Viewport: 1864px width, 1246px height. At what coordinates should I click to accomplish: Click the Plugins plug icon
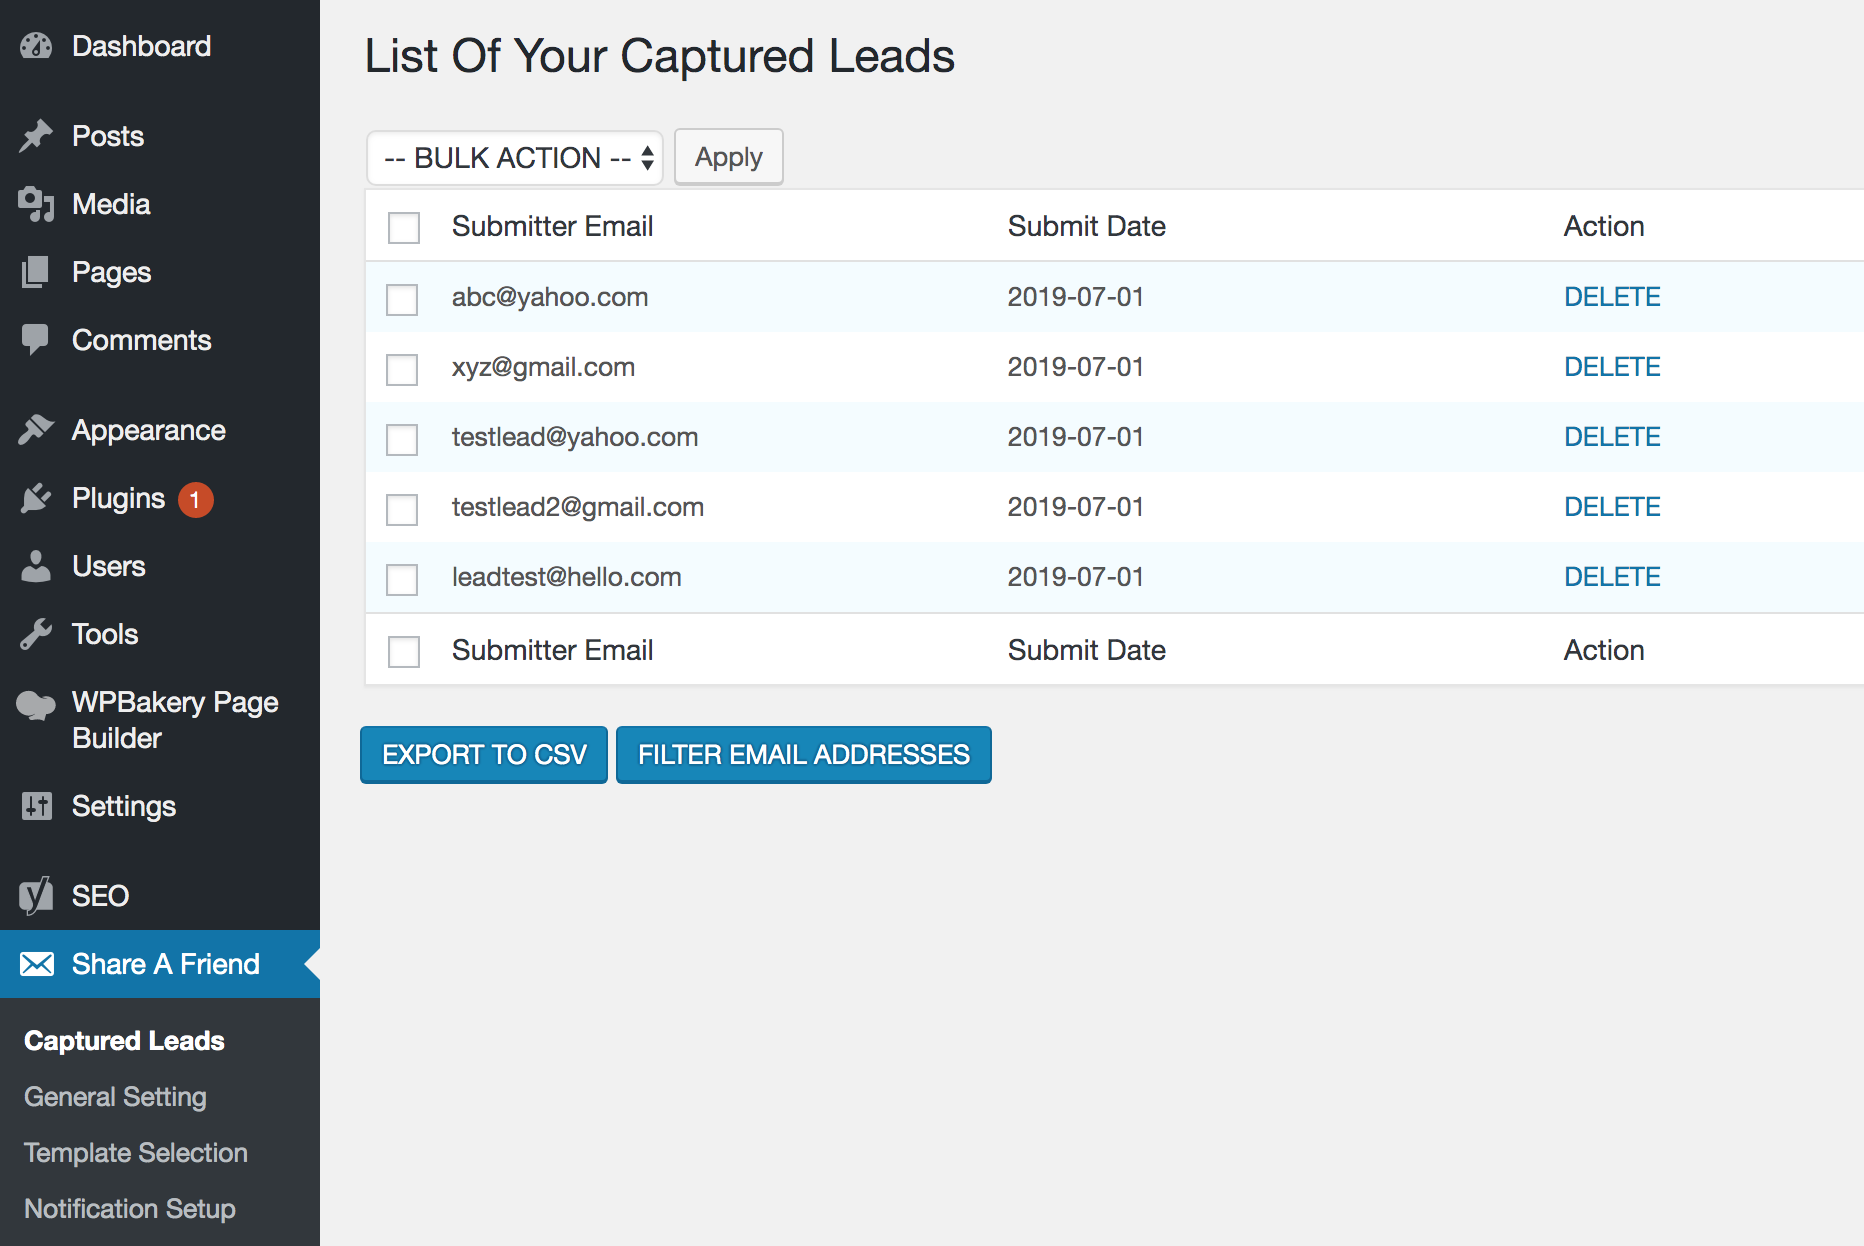coord(36,498)
